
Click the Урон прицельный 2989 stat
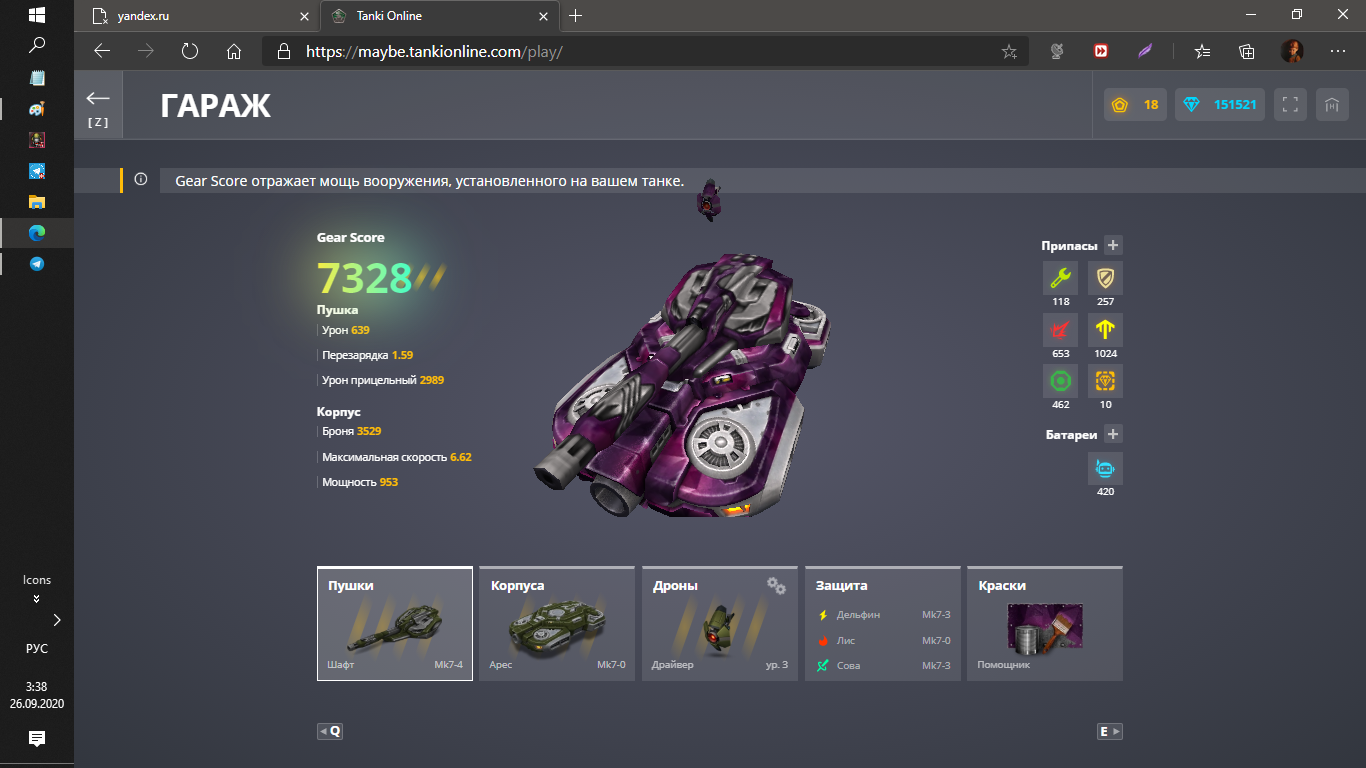pyautogui.click(x=383, y=380)
